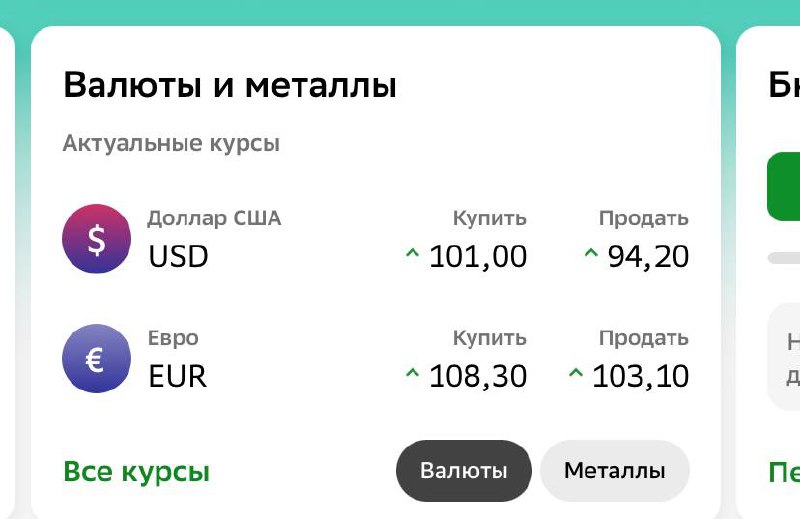800x519 pixels.
Task: Select the USD sell rate 94,20
Action: pos(648,257)
